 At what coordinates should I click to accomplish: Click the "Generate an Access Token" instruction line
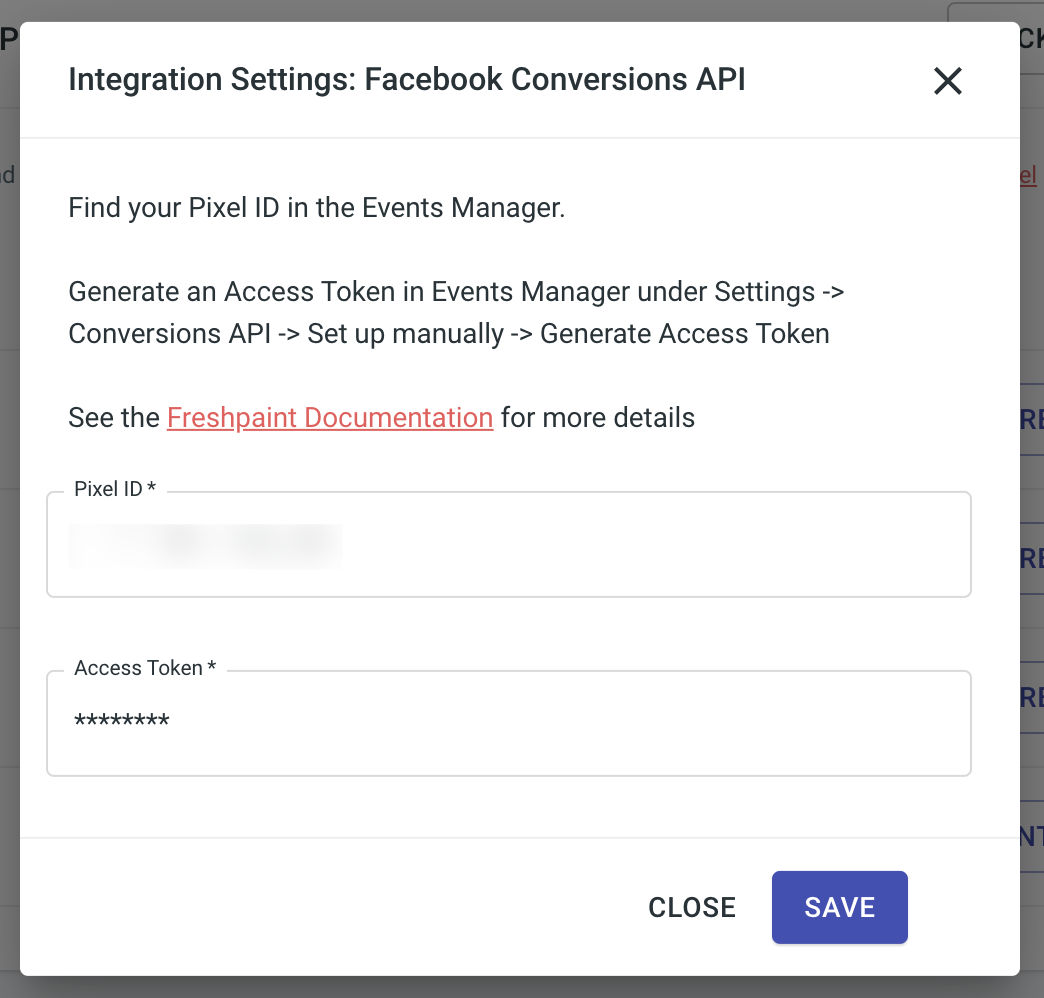[x=457, y=292]
